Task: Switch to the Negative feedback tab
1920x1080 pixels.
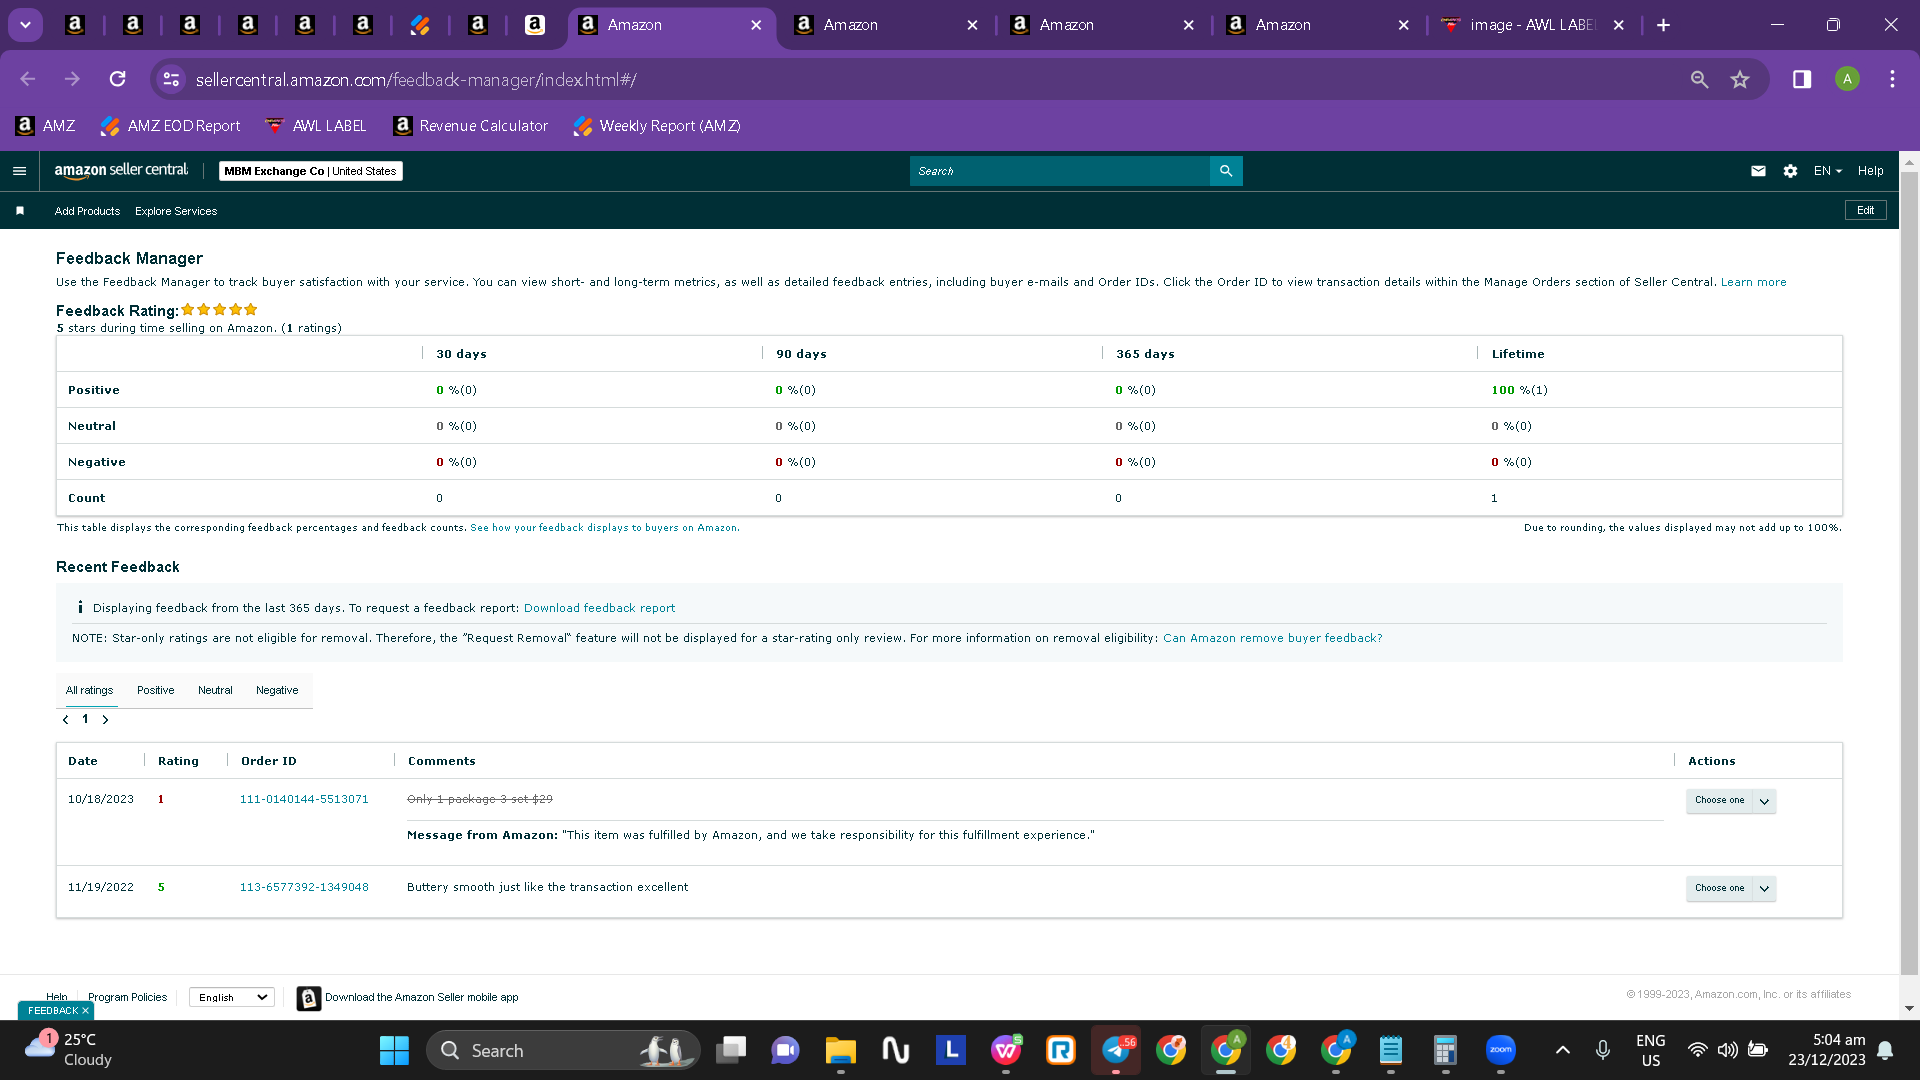Action: (x=277, y=690)
